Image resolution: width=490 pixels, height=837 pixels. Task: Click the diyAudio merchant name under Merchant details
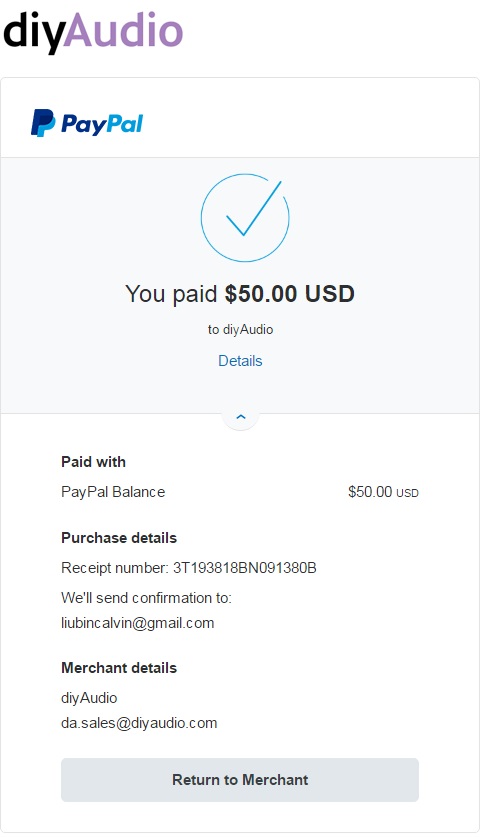[x=89, y=698]
